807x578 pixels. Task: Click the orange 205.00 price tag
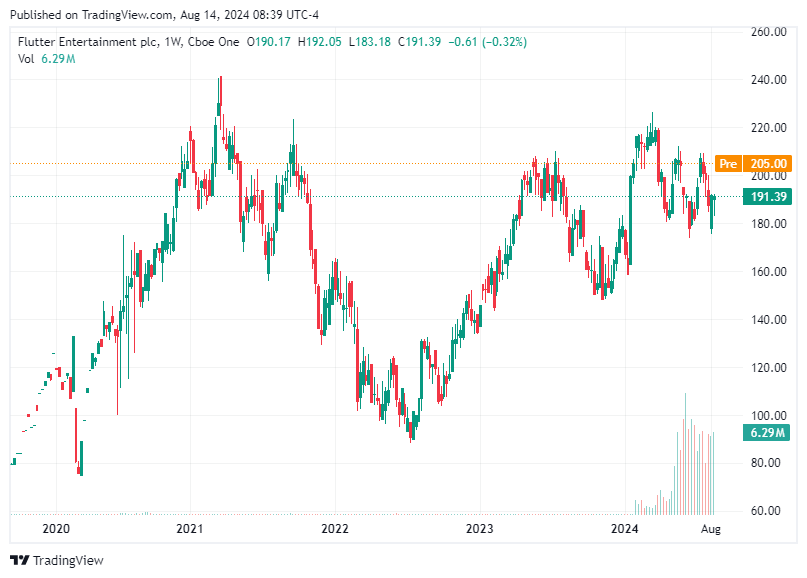[x=768, y=164]
